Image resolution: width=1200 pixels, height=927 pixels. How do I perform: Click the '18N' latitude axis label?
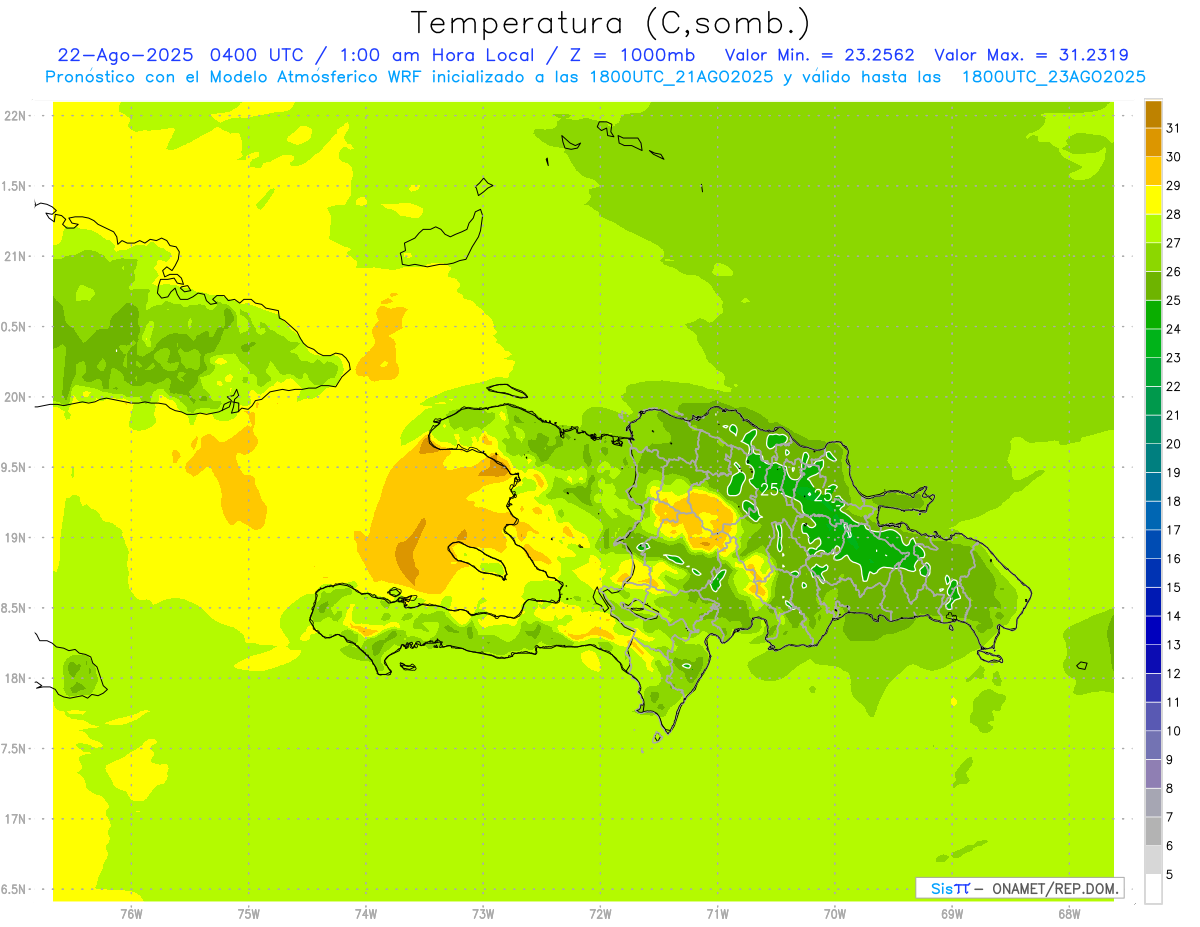tap(15, 679)
